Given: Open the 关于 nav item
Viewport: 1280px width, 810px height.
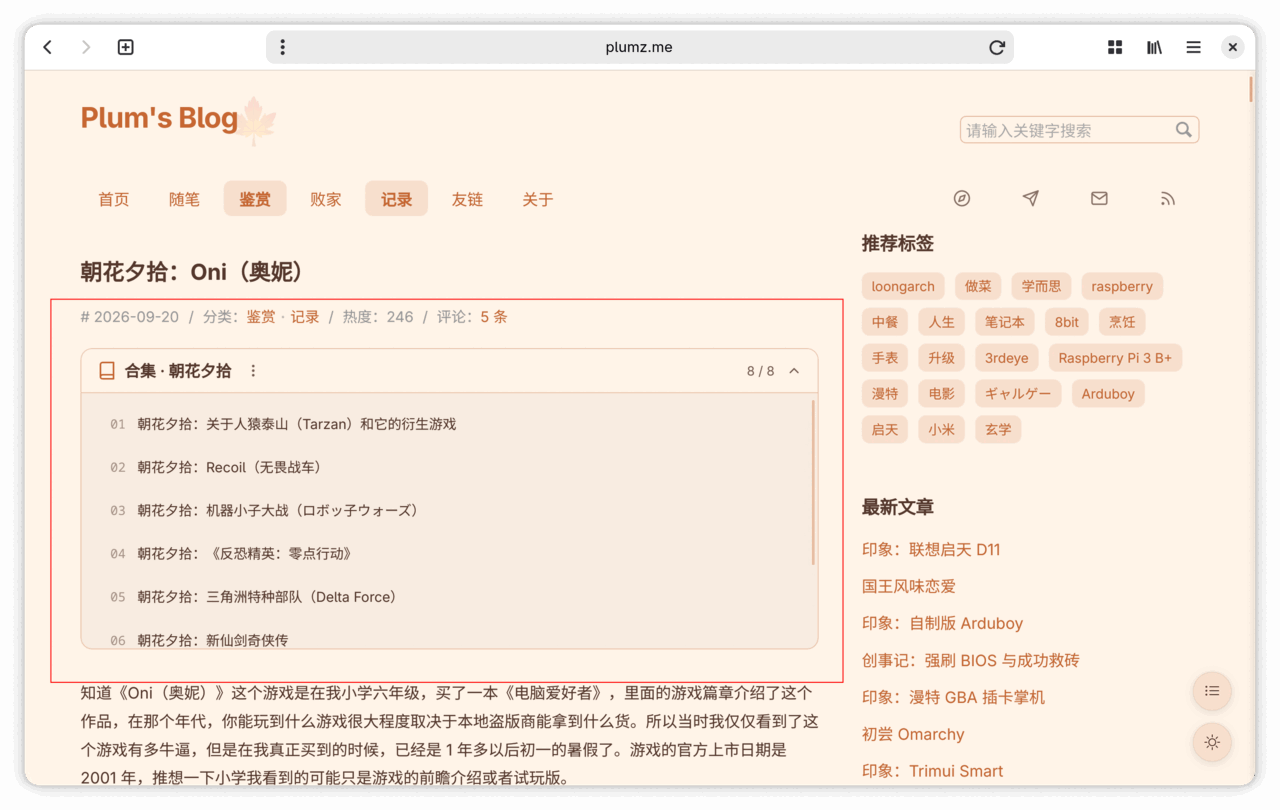Looking at the screenshot, I should (538, 199).
